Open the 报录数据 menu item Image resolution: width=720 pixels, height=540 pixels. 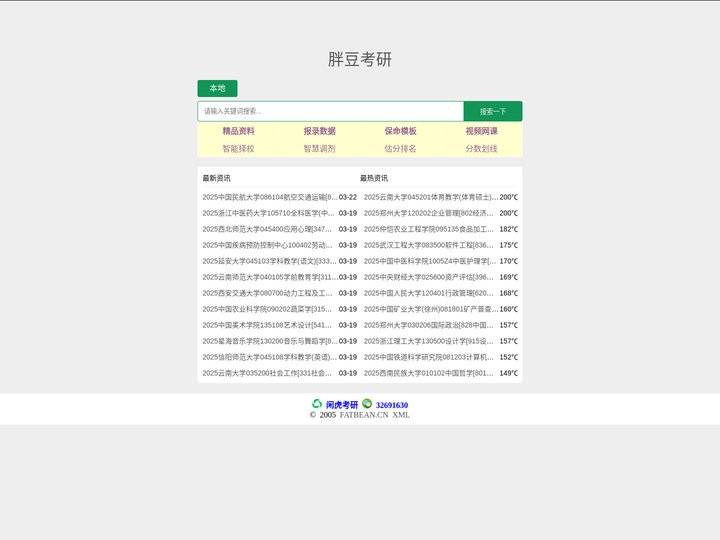click(320, 131)
